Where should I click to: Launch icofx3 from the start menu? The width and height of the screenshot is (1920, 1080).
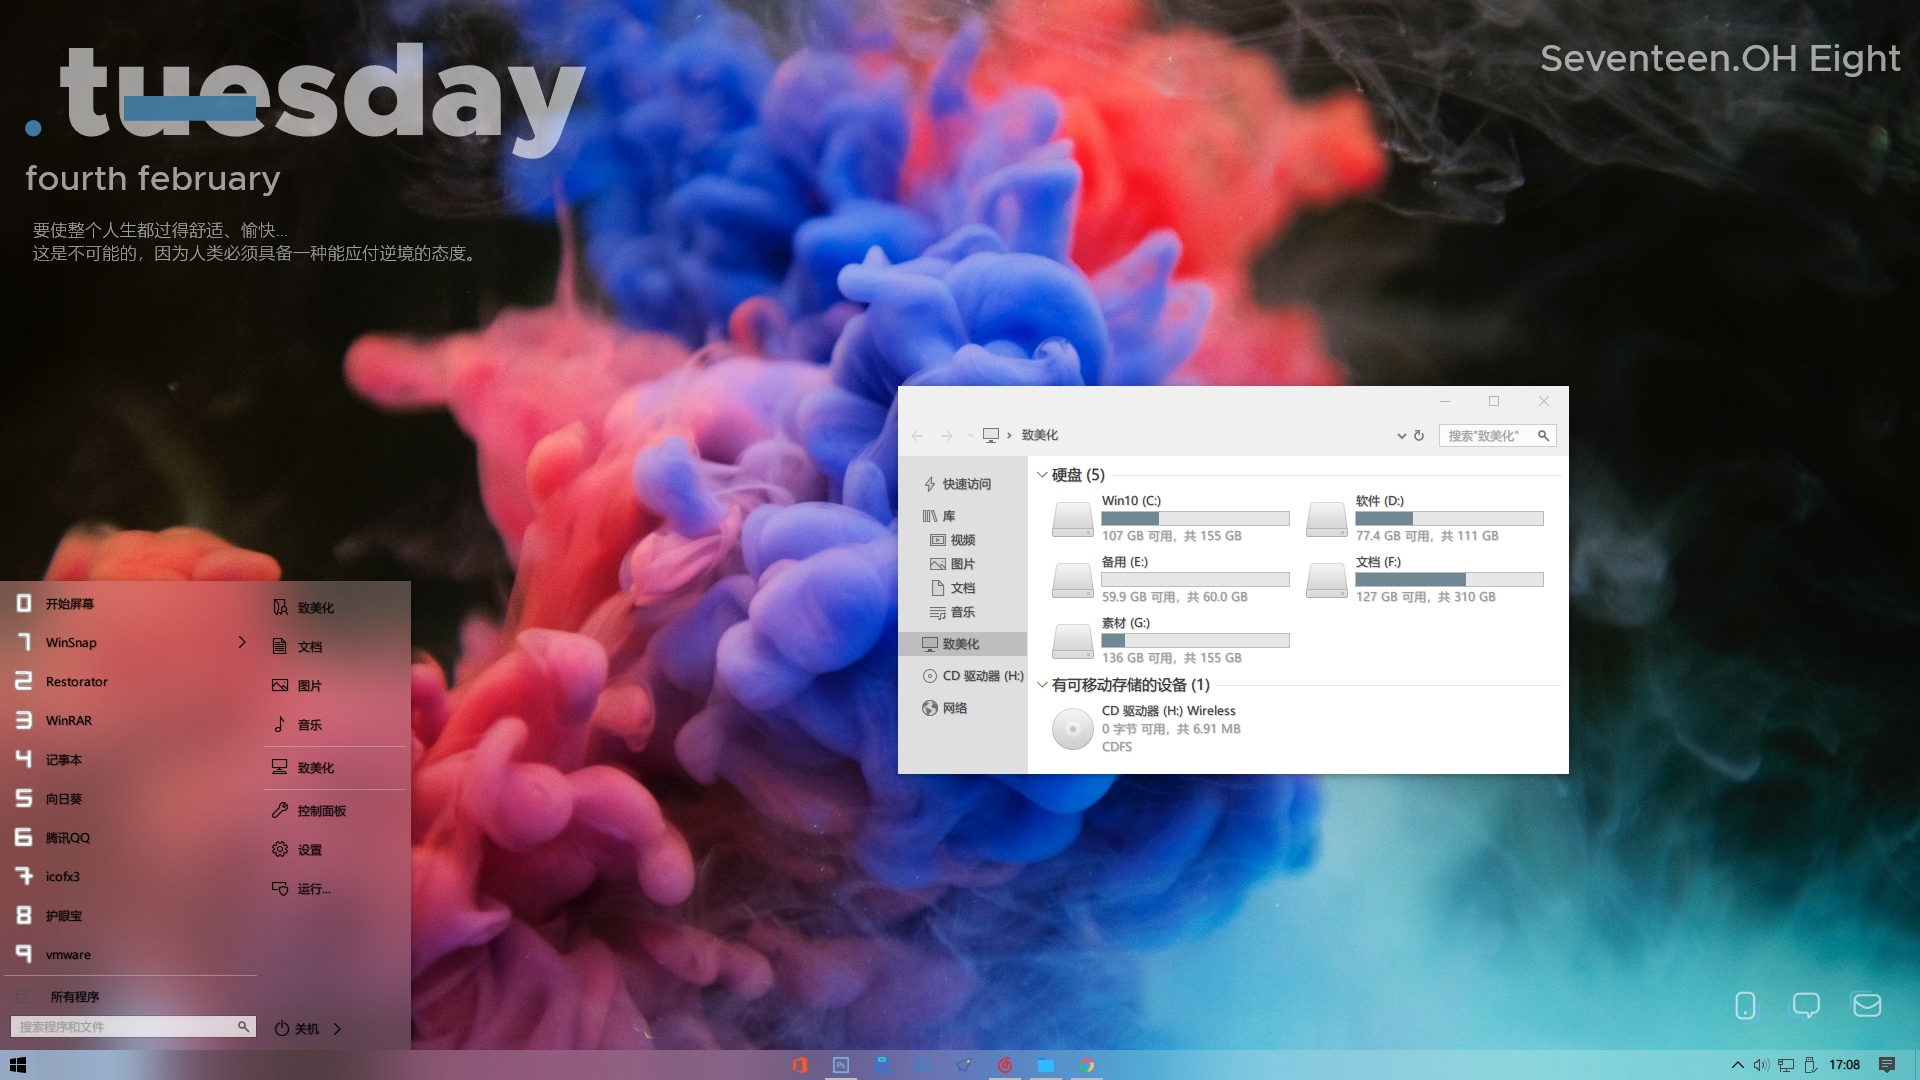pyautogui.click(x=130, y=877)
